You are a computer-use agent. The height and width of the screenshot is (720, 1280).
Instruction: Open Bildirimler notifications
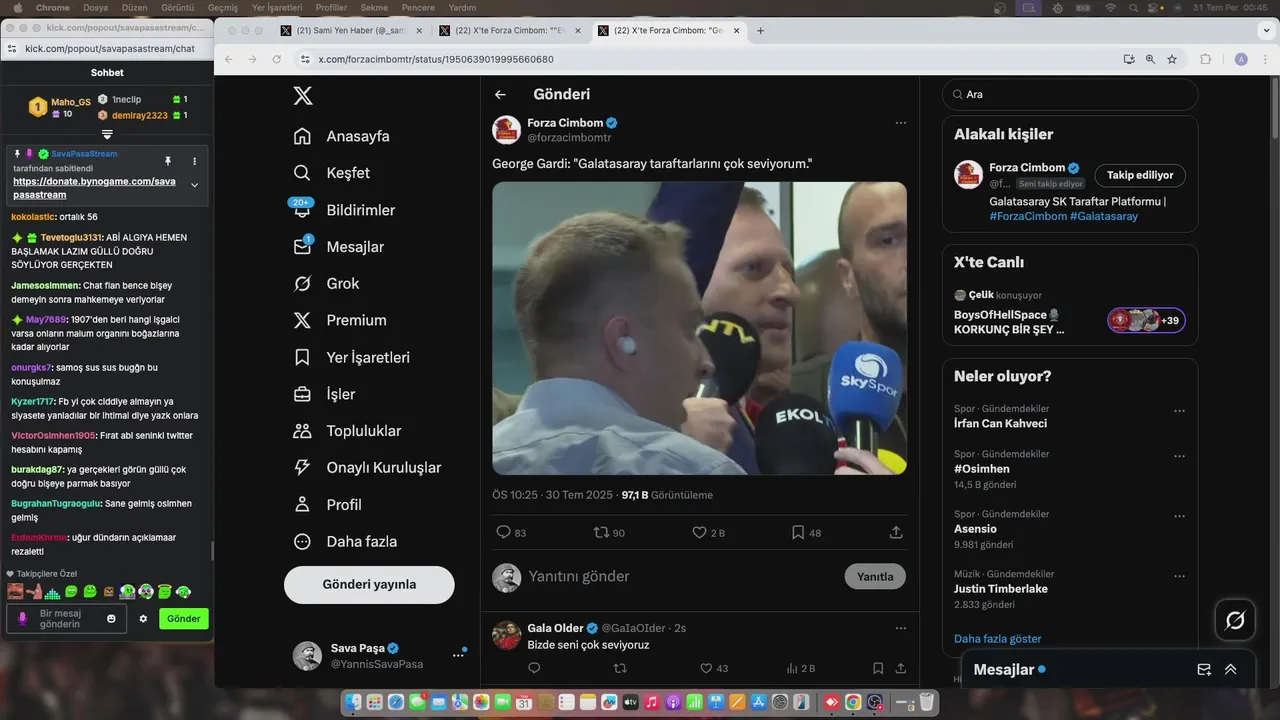pos(344,210)
